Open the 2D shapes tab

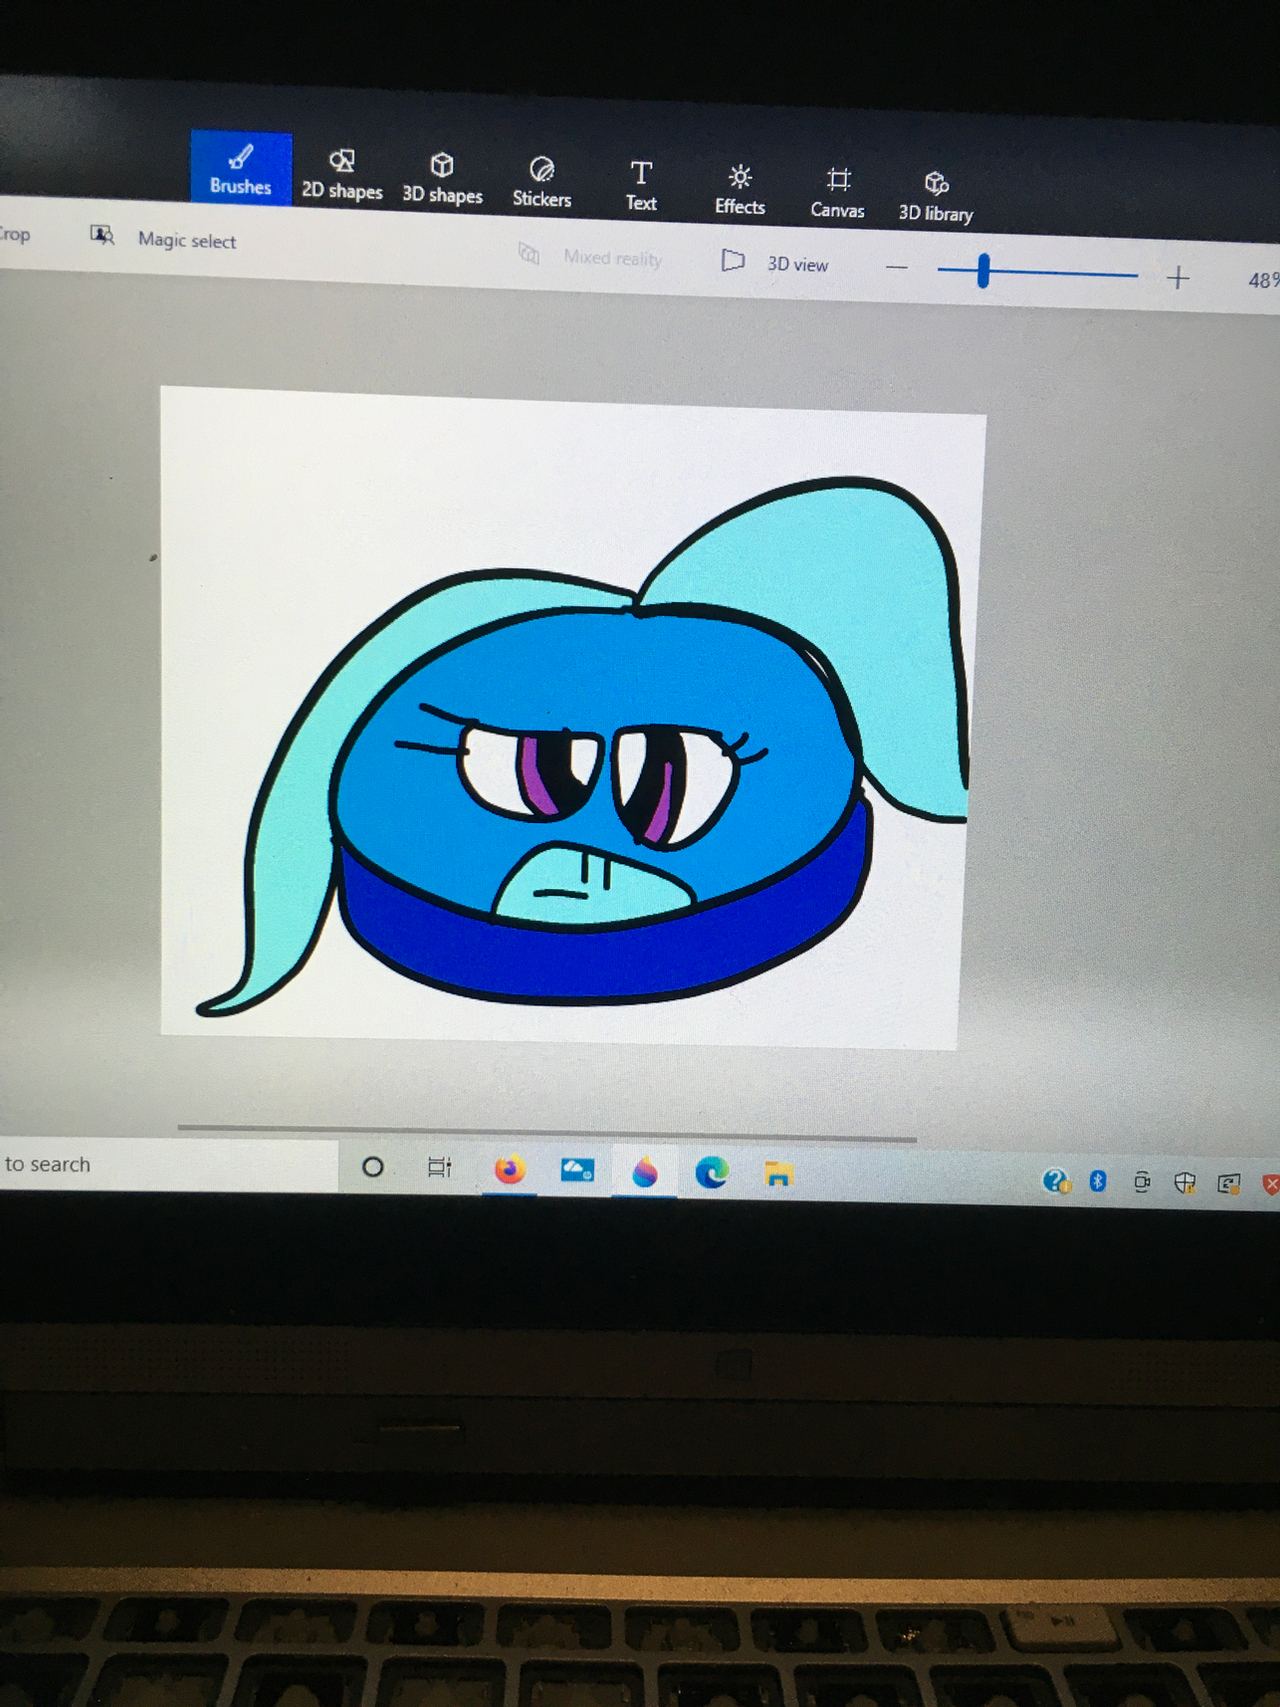[x=342, y=175]
